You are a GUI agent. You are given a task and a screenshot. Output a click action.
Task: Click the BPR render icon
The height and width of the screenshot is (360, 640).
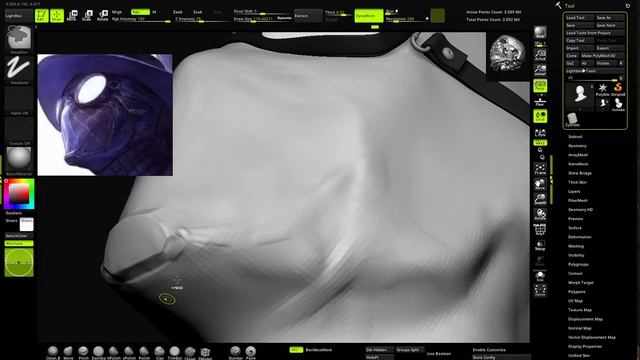(x=540, y=33)
